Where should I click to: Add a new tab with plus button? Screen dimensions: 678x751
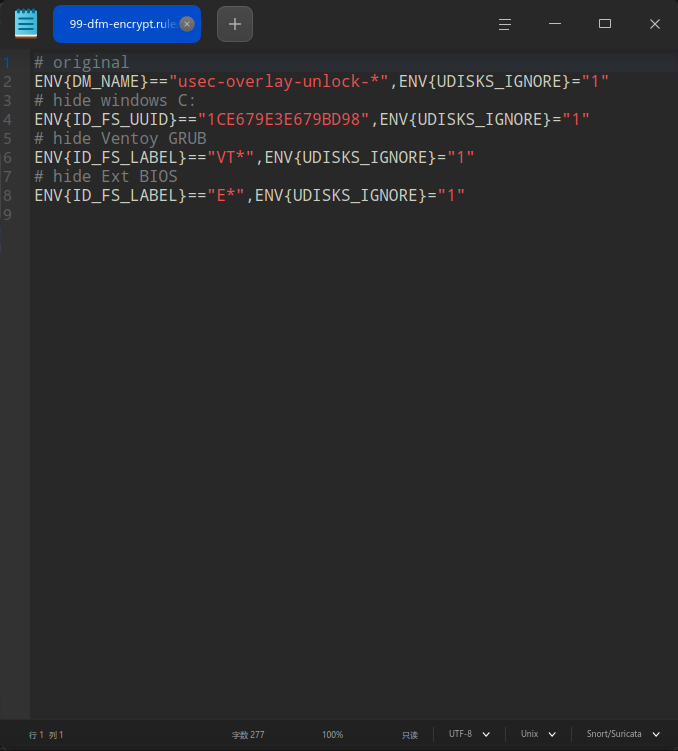tap(235, 24)
